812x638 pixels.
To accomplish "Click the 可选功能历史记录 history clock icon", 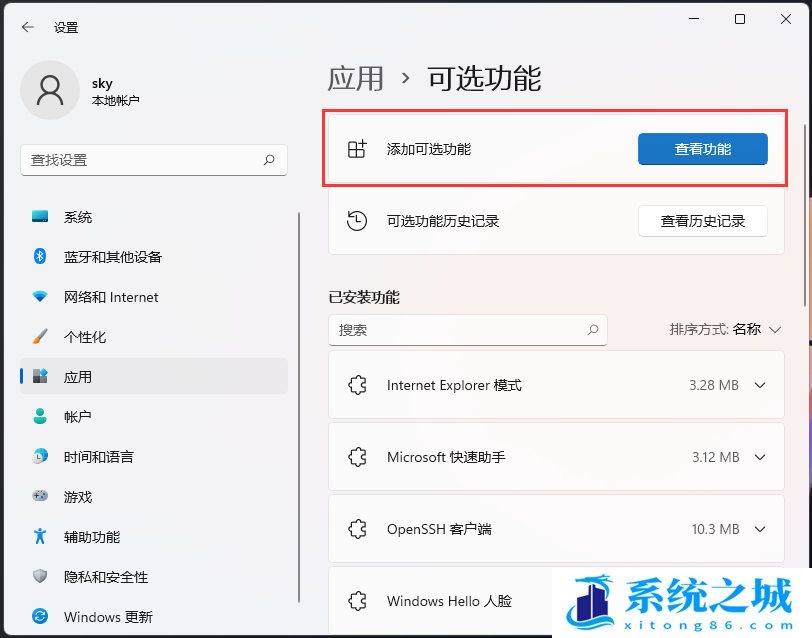I will click(x=357, y=221).
